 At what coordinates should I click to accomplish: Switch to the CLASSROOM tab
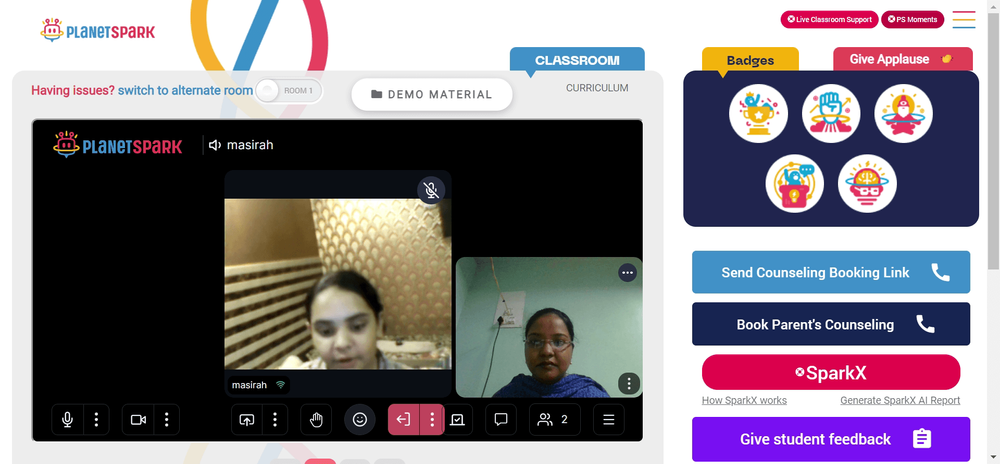[577, 60]
